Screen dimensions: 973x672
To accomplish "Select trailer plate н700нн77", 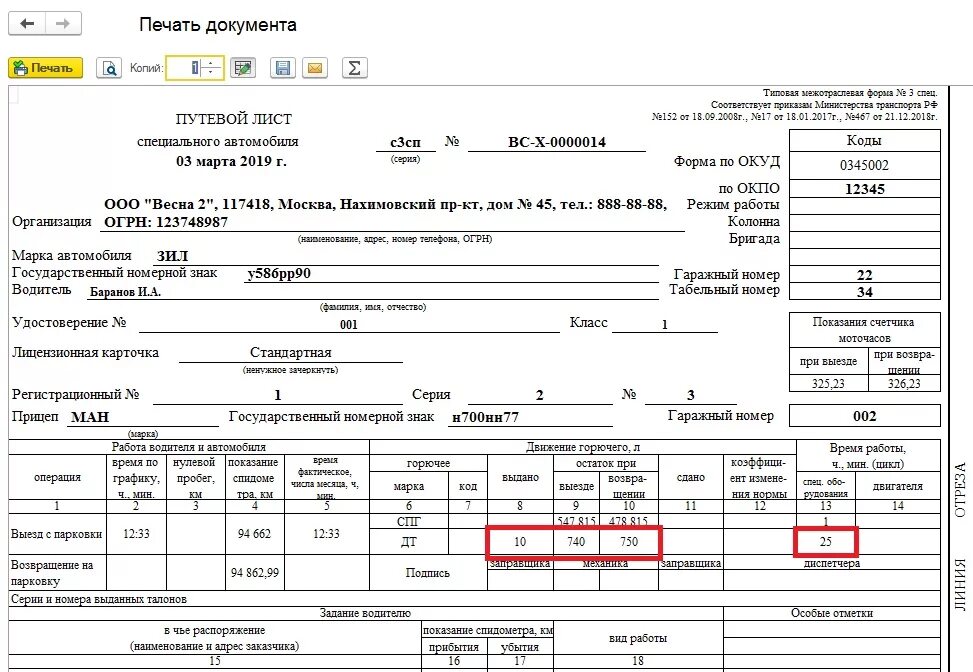I will tap(485, 417).
